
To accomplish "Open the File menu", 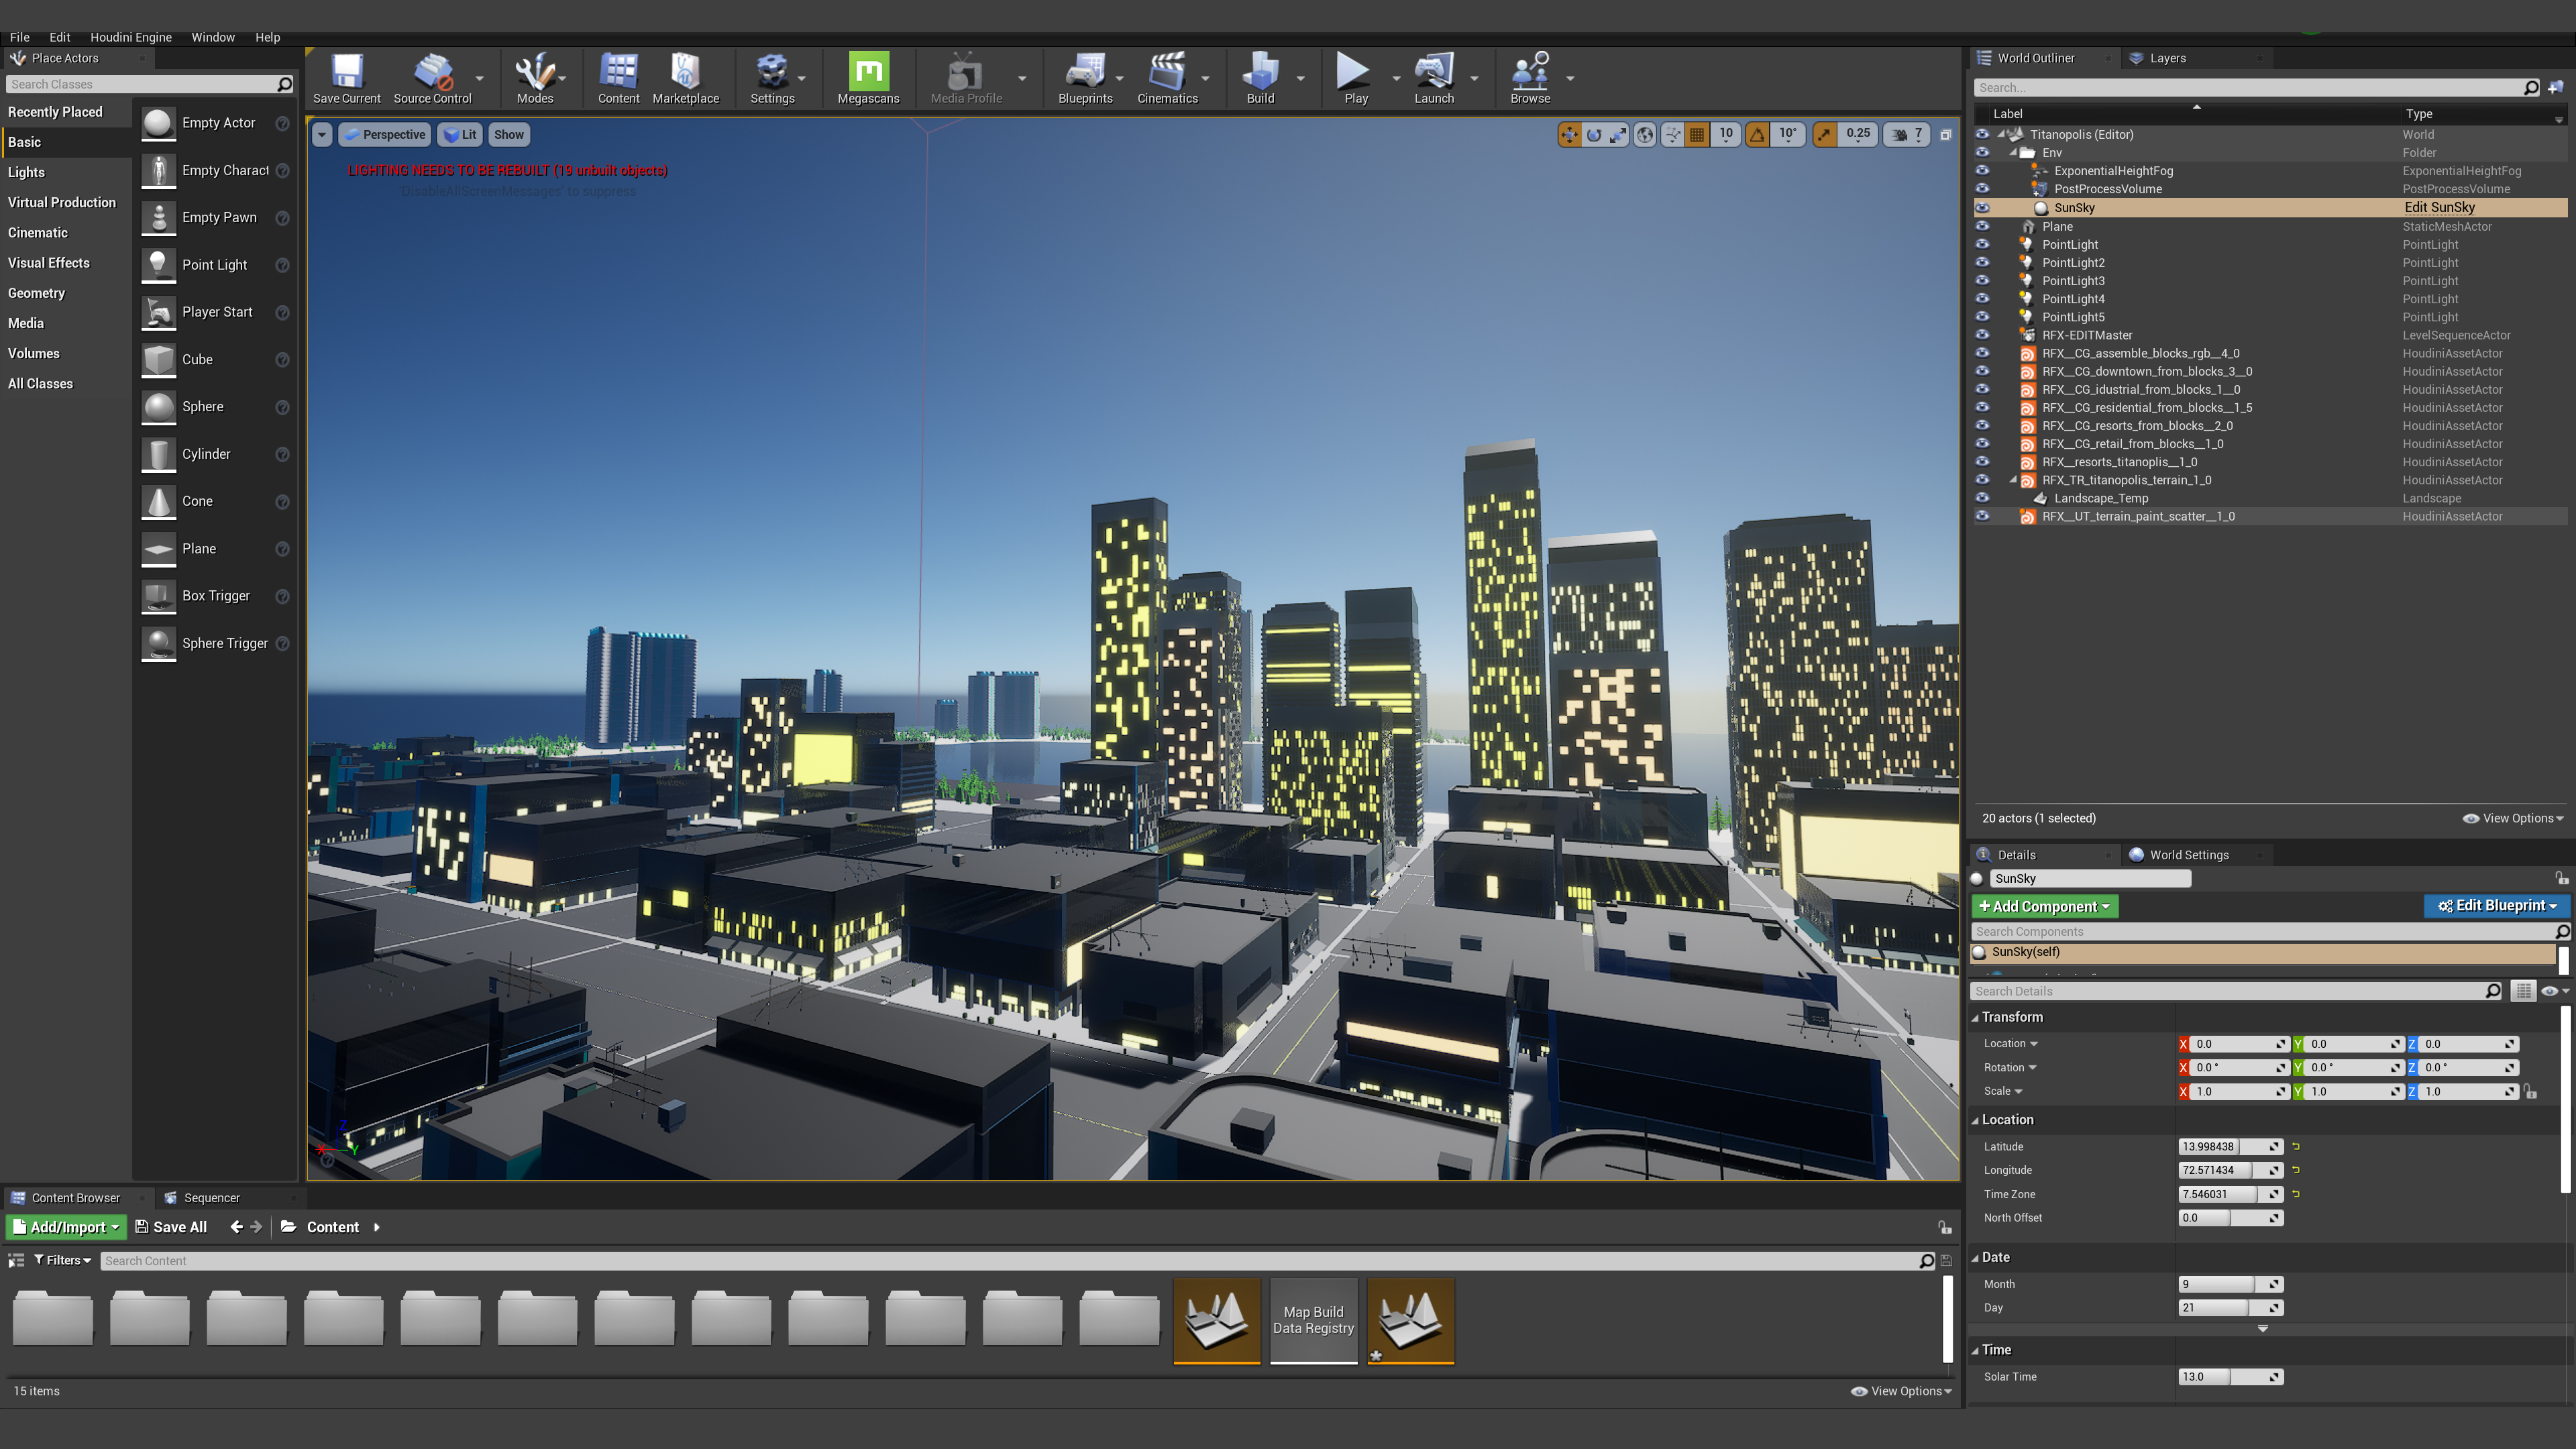I will (x=20, y=37).
